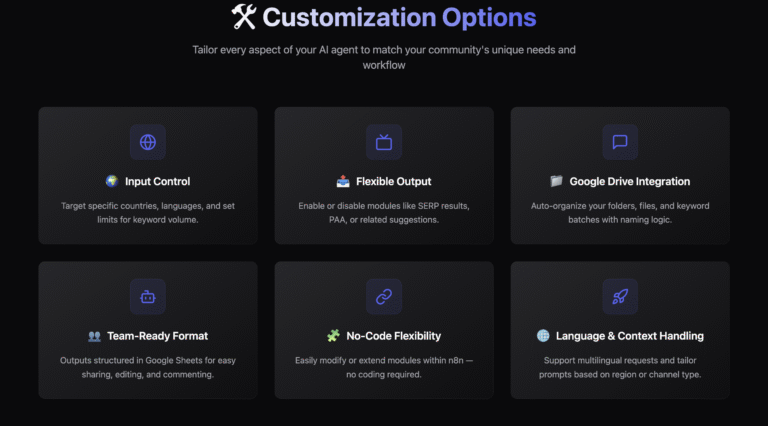Click the Team-Ready Format title
This screenshot has width=768, height=426.
[x=157, y=336]
